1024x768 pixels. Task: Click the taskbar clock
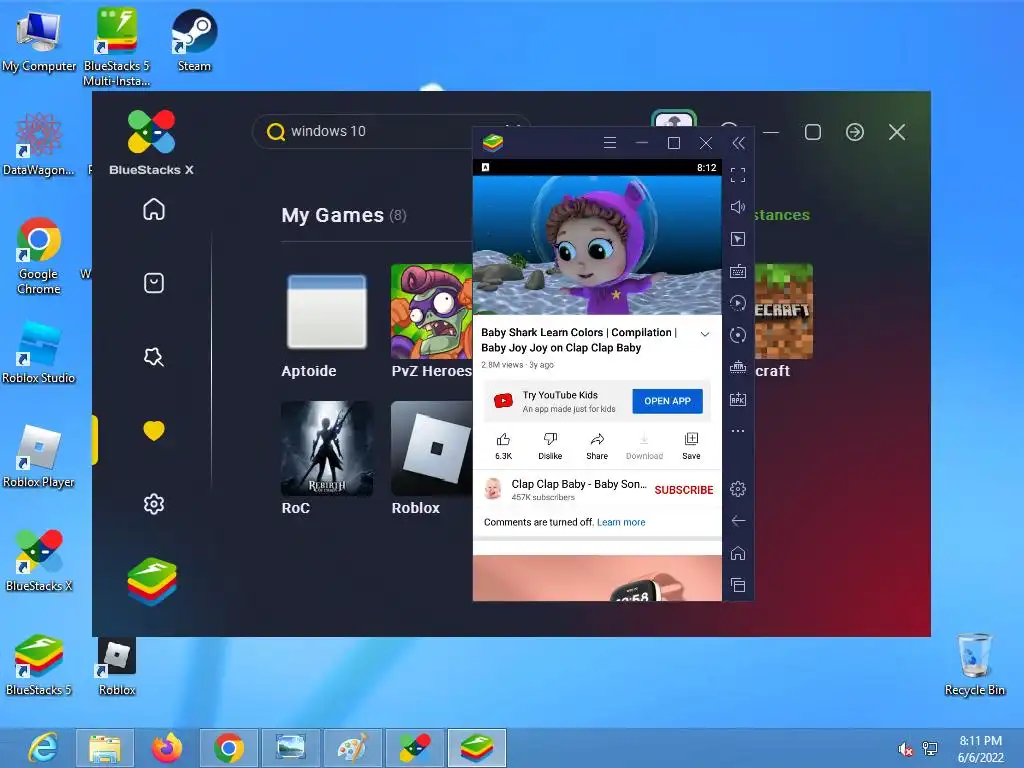pos(980,749)
